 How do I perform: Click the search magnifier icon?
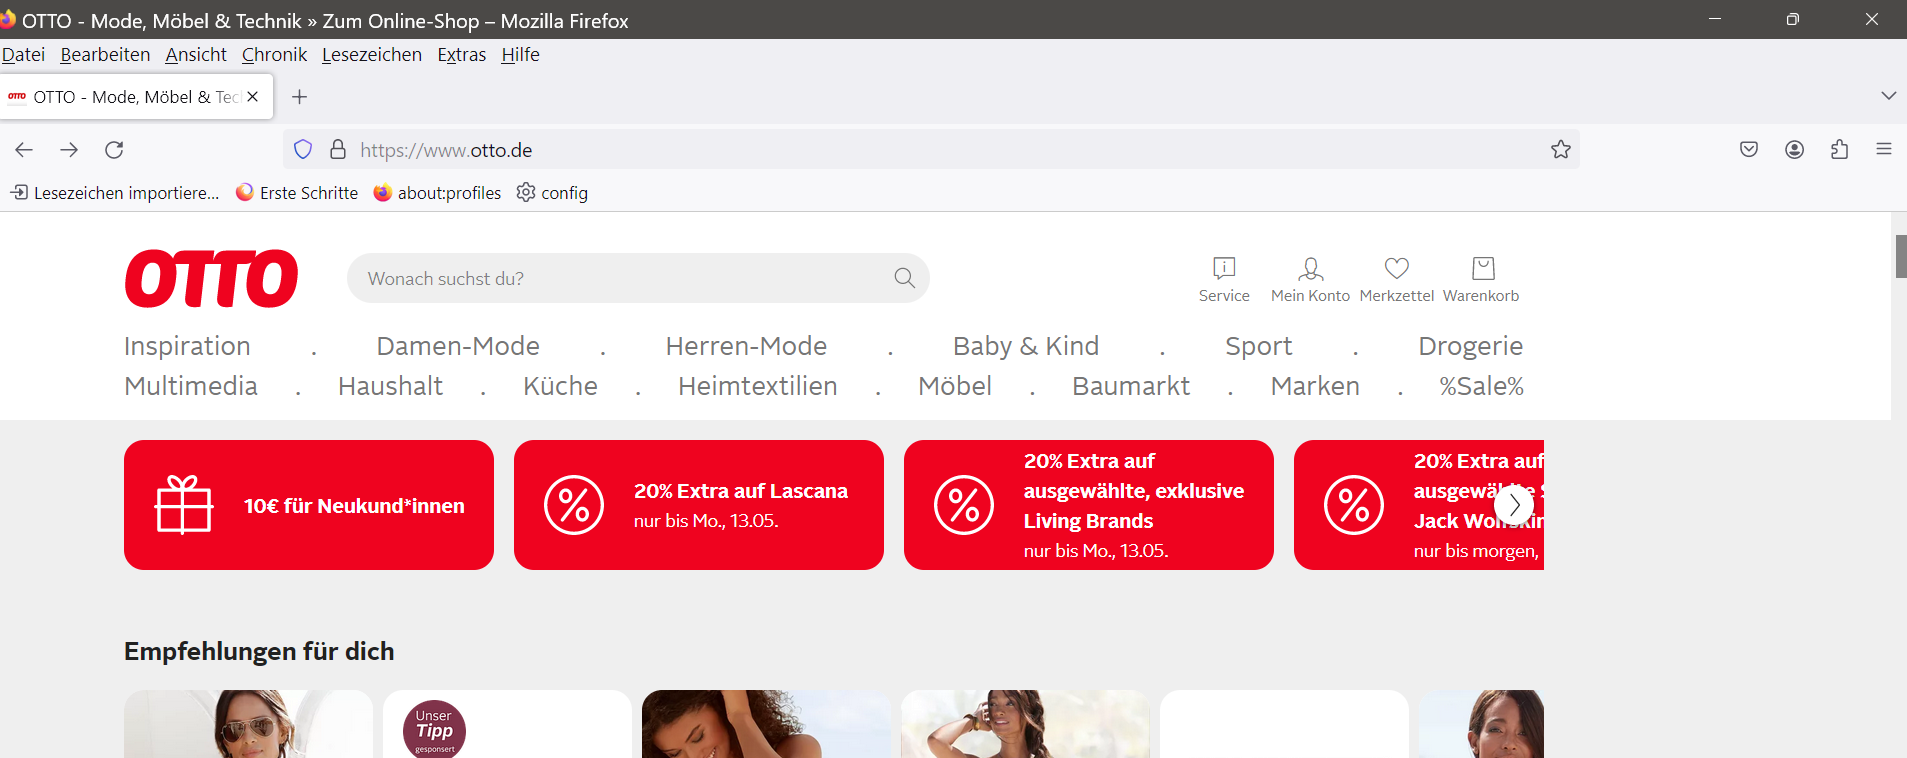point(905,278)
